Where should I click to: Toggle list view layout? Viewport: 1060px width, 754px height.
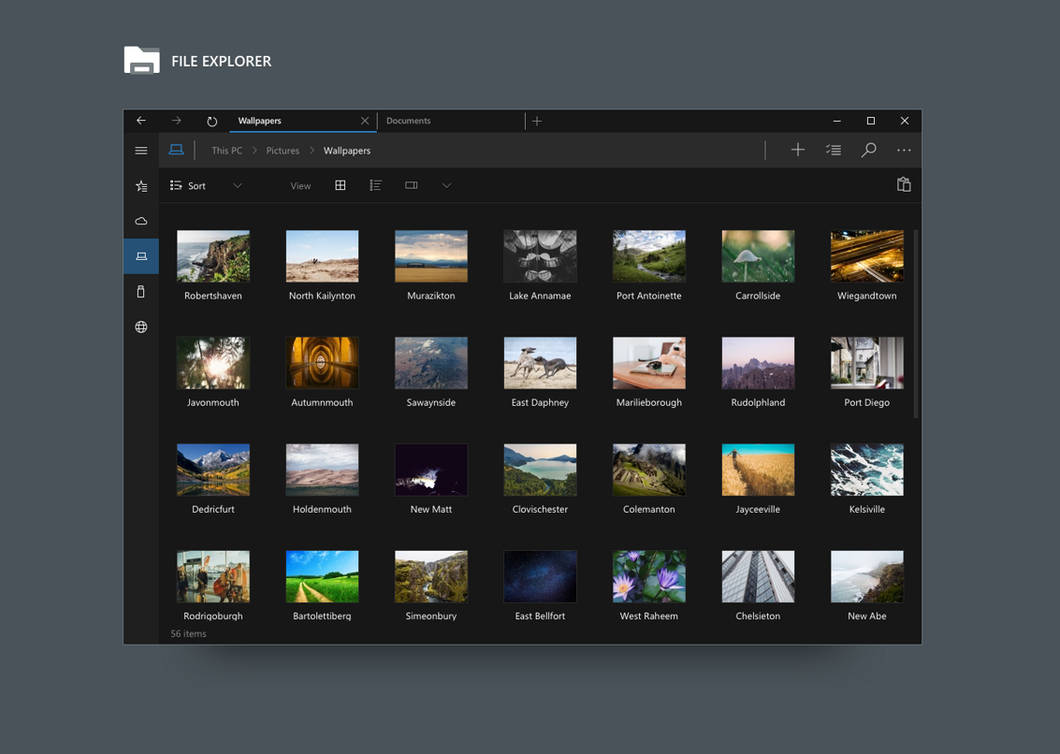375,185
